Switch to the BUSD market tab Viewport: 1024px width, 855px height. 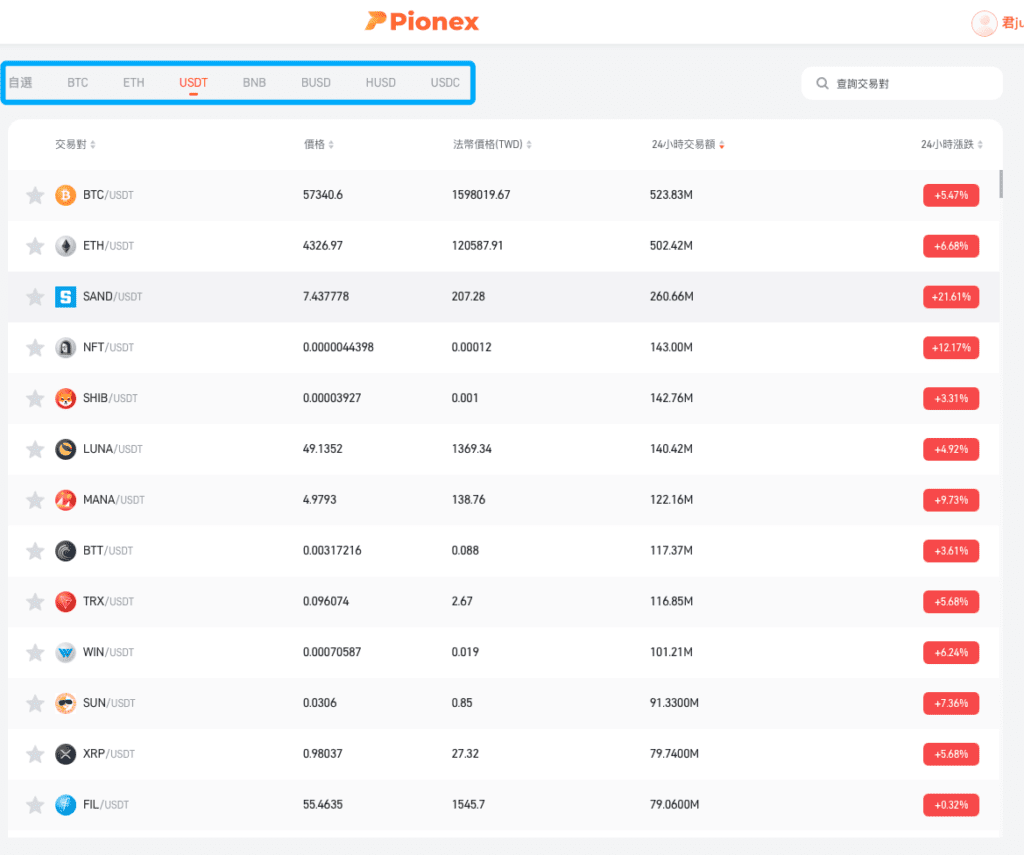(x=316, y=82)
